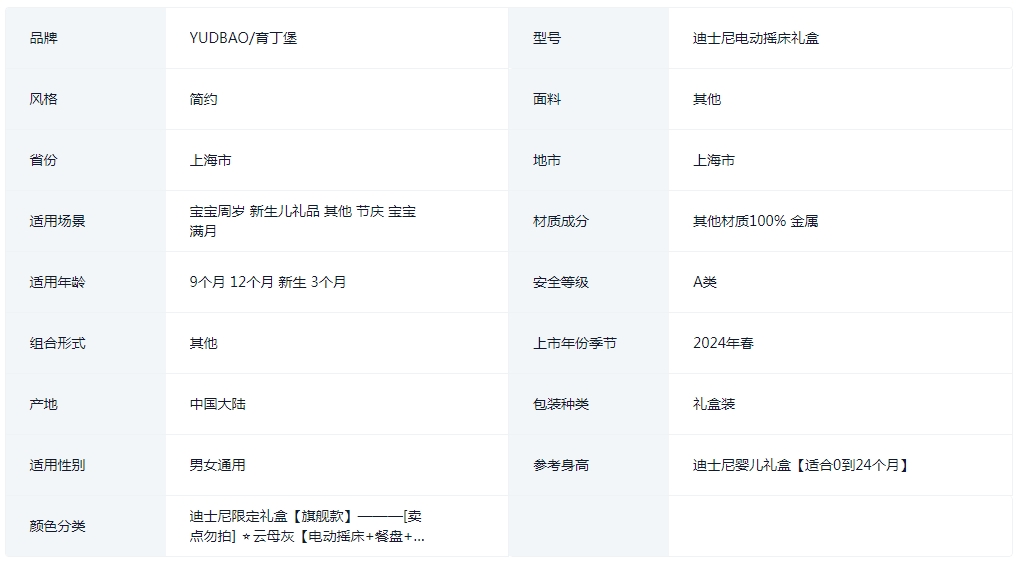Select the value 2024年春
1018x564 pixels.
(x=723, y=343)
